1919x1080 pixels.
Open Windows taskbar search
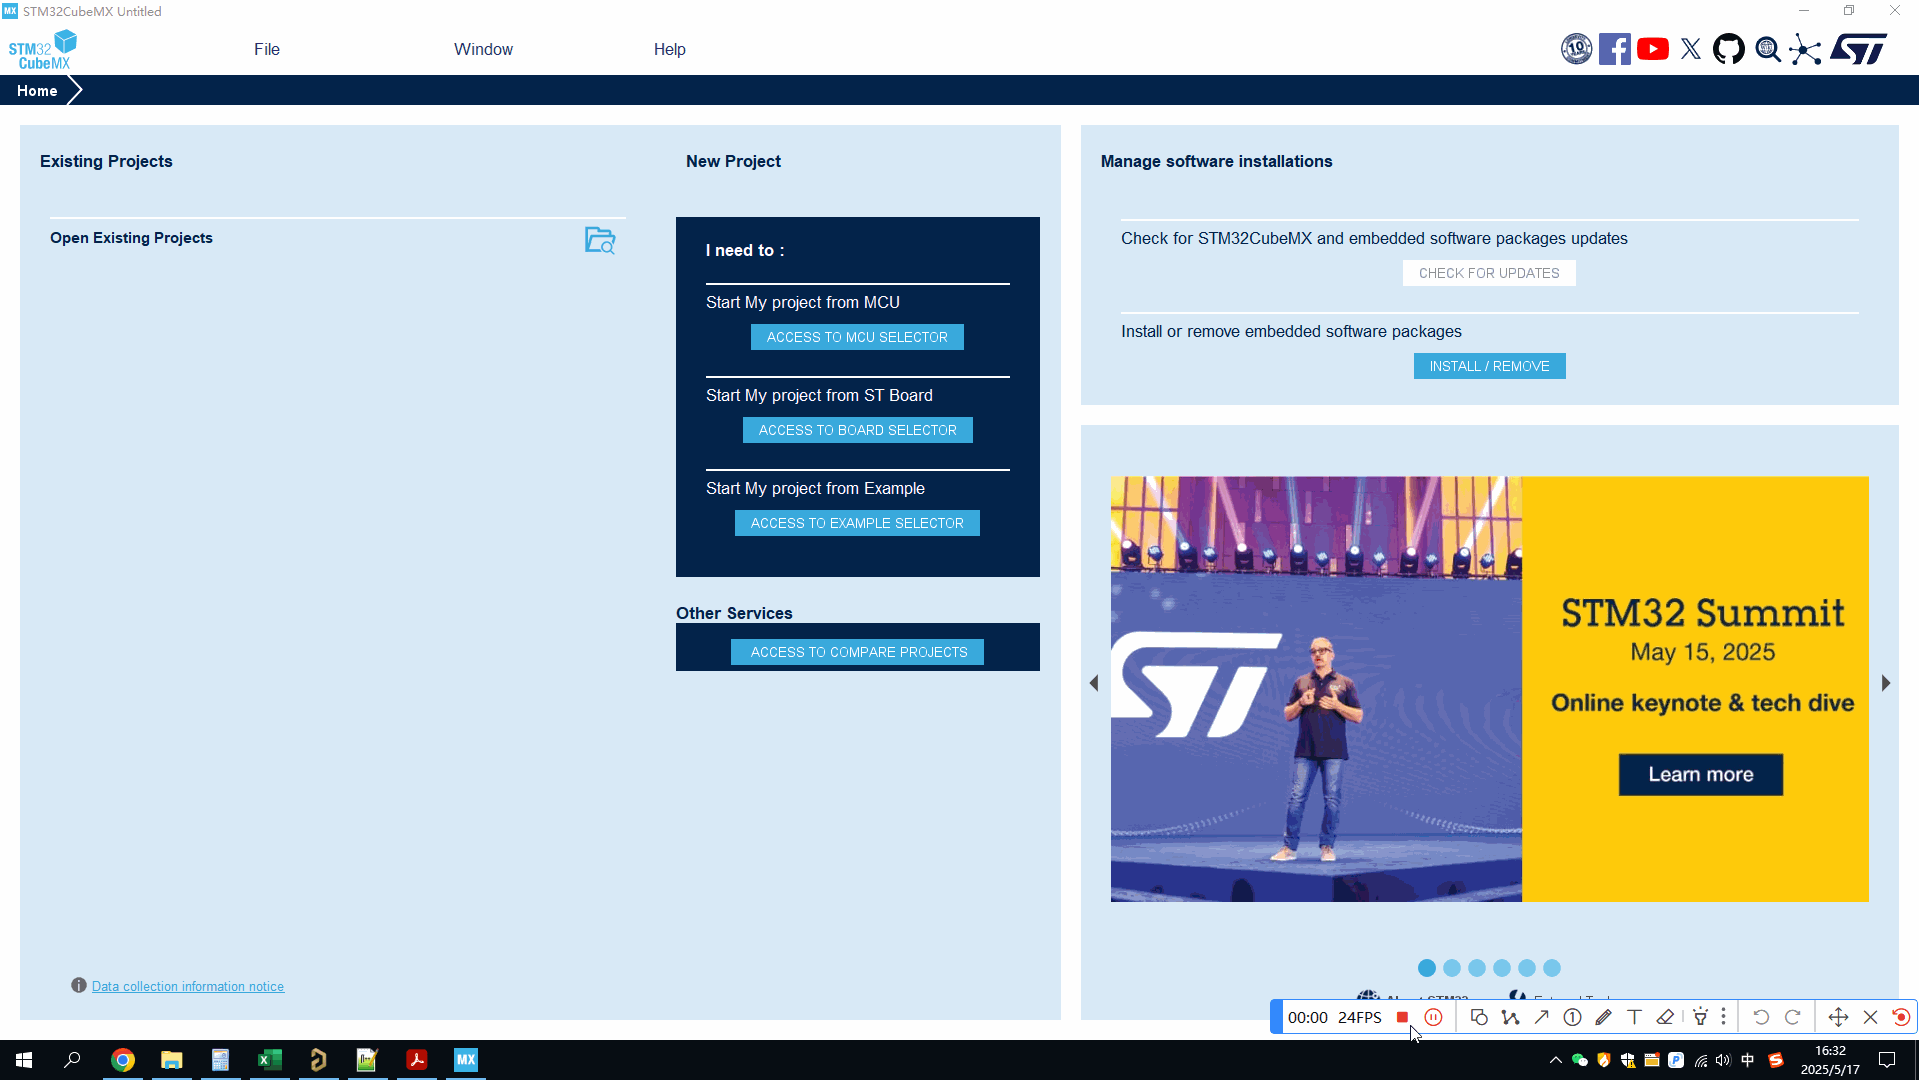tap(72, 1060)
